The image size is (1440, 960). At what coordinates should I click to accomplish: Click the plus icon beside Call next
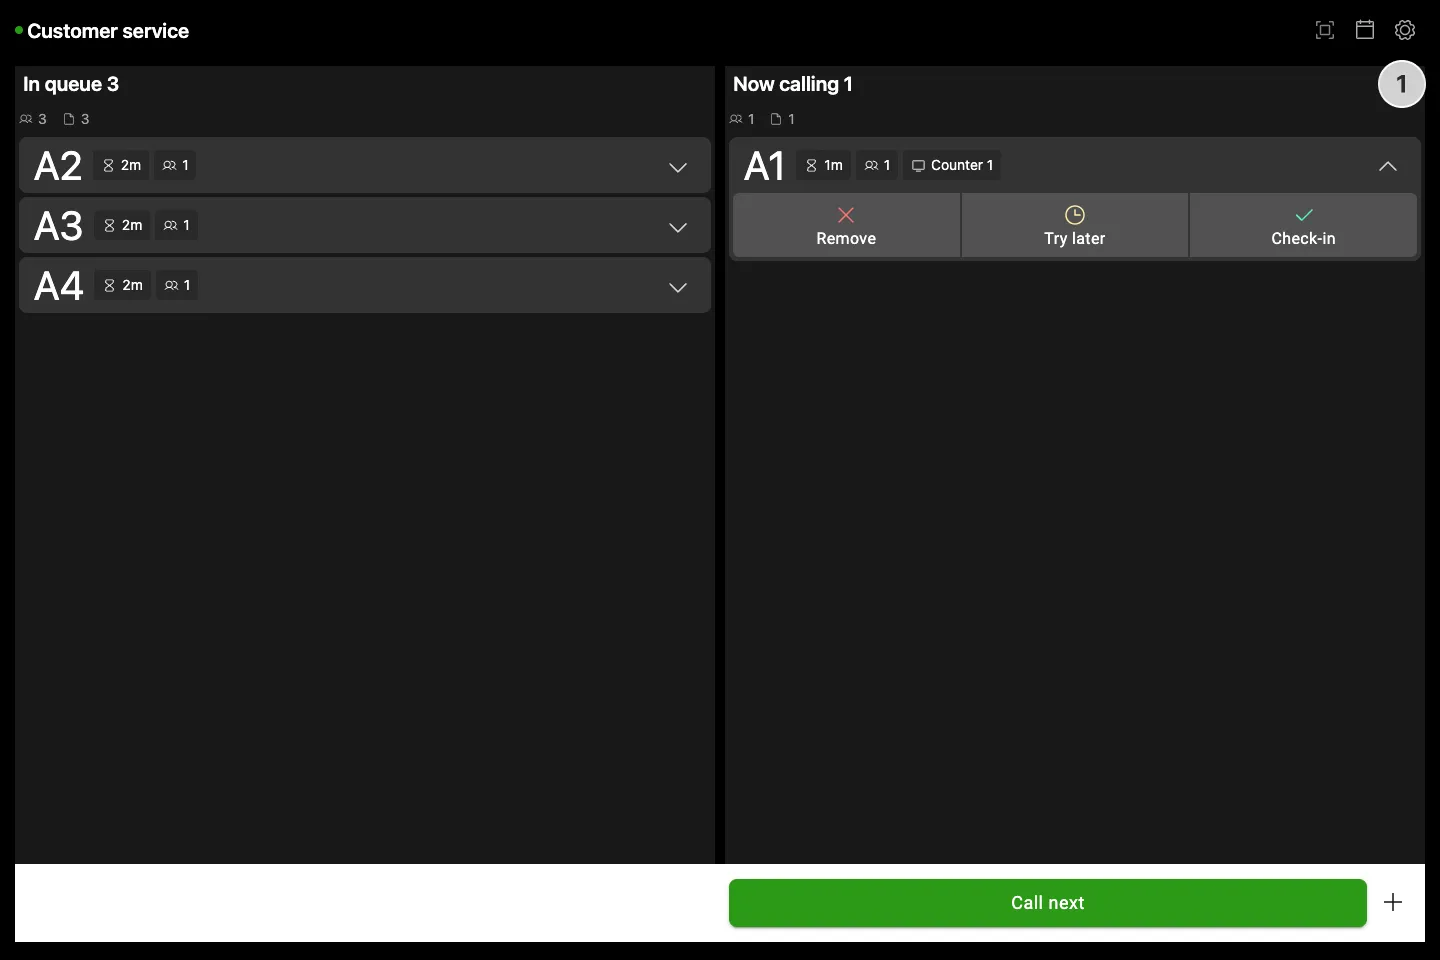click(x=1393, y=902)
